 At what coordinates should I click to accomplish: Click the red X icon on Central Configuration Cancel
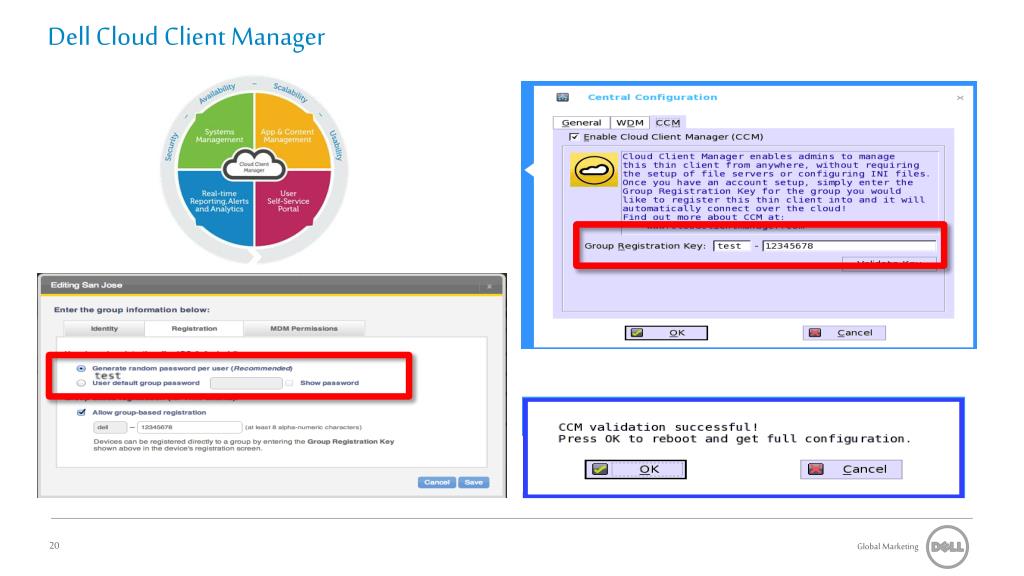pyautogui.click(x=815, y=333)
